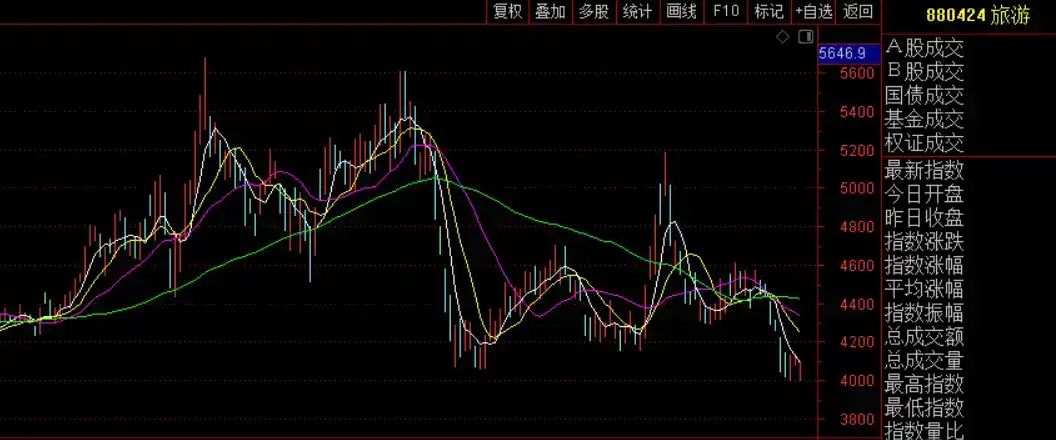The image size is (1056, 440).
Task: Open the 叠加 overlay option
Action: tap(550, 11)
